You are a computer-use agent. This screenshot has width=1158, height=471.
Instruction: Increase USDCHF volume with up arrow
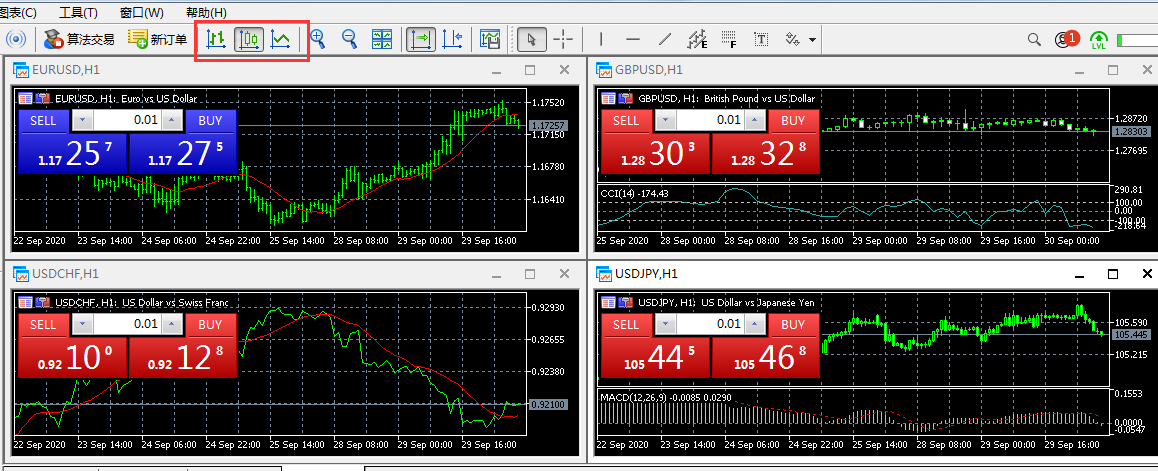[172, 324]
